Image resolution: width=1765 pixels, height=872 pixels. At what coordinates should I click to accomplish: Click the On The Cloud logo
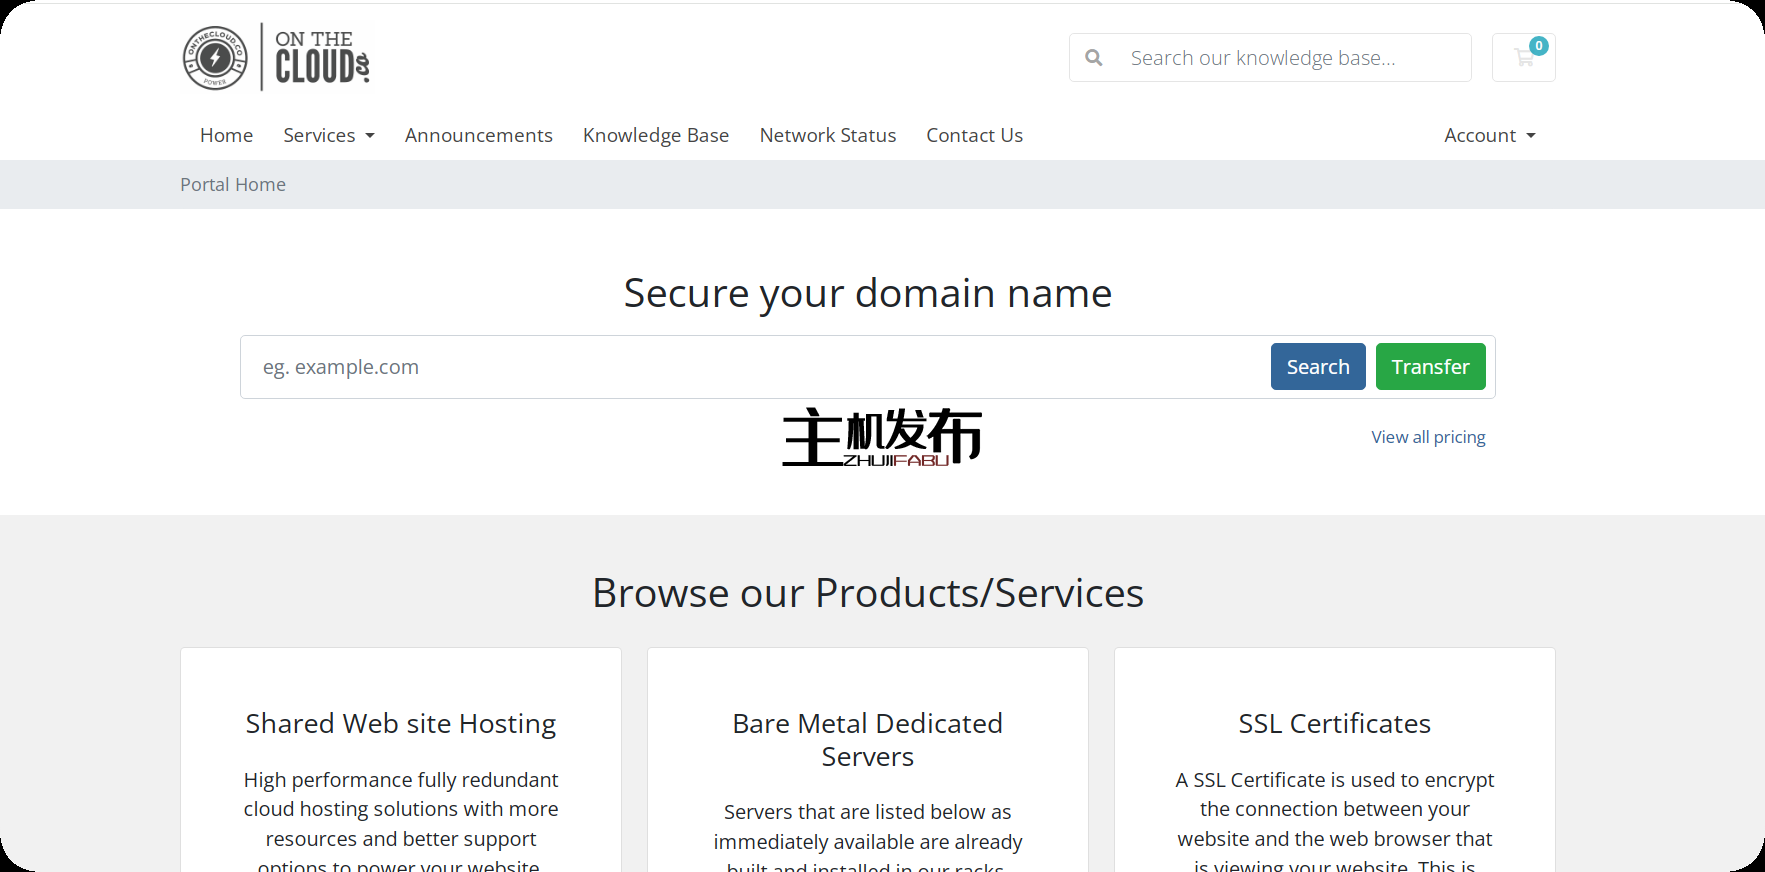coord(276,58)
